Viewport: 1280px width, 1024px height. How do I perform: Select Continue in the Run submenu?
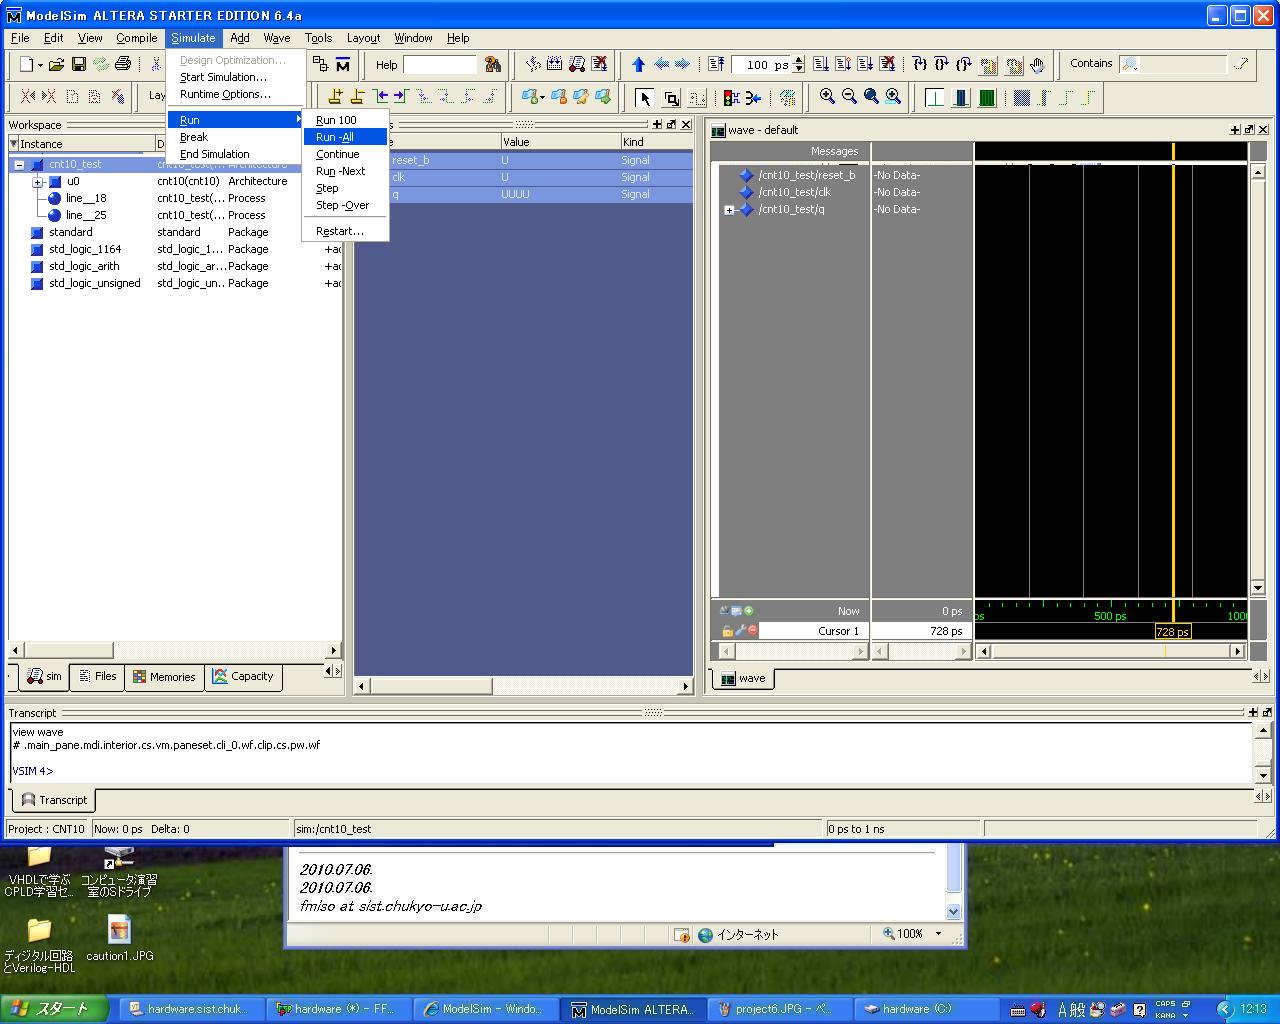(x=345, y=154)
